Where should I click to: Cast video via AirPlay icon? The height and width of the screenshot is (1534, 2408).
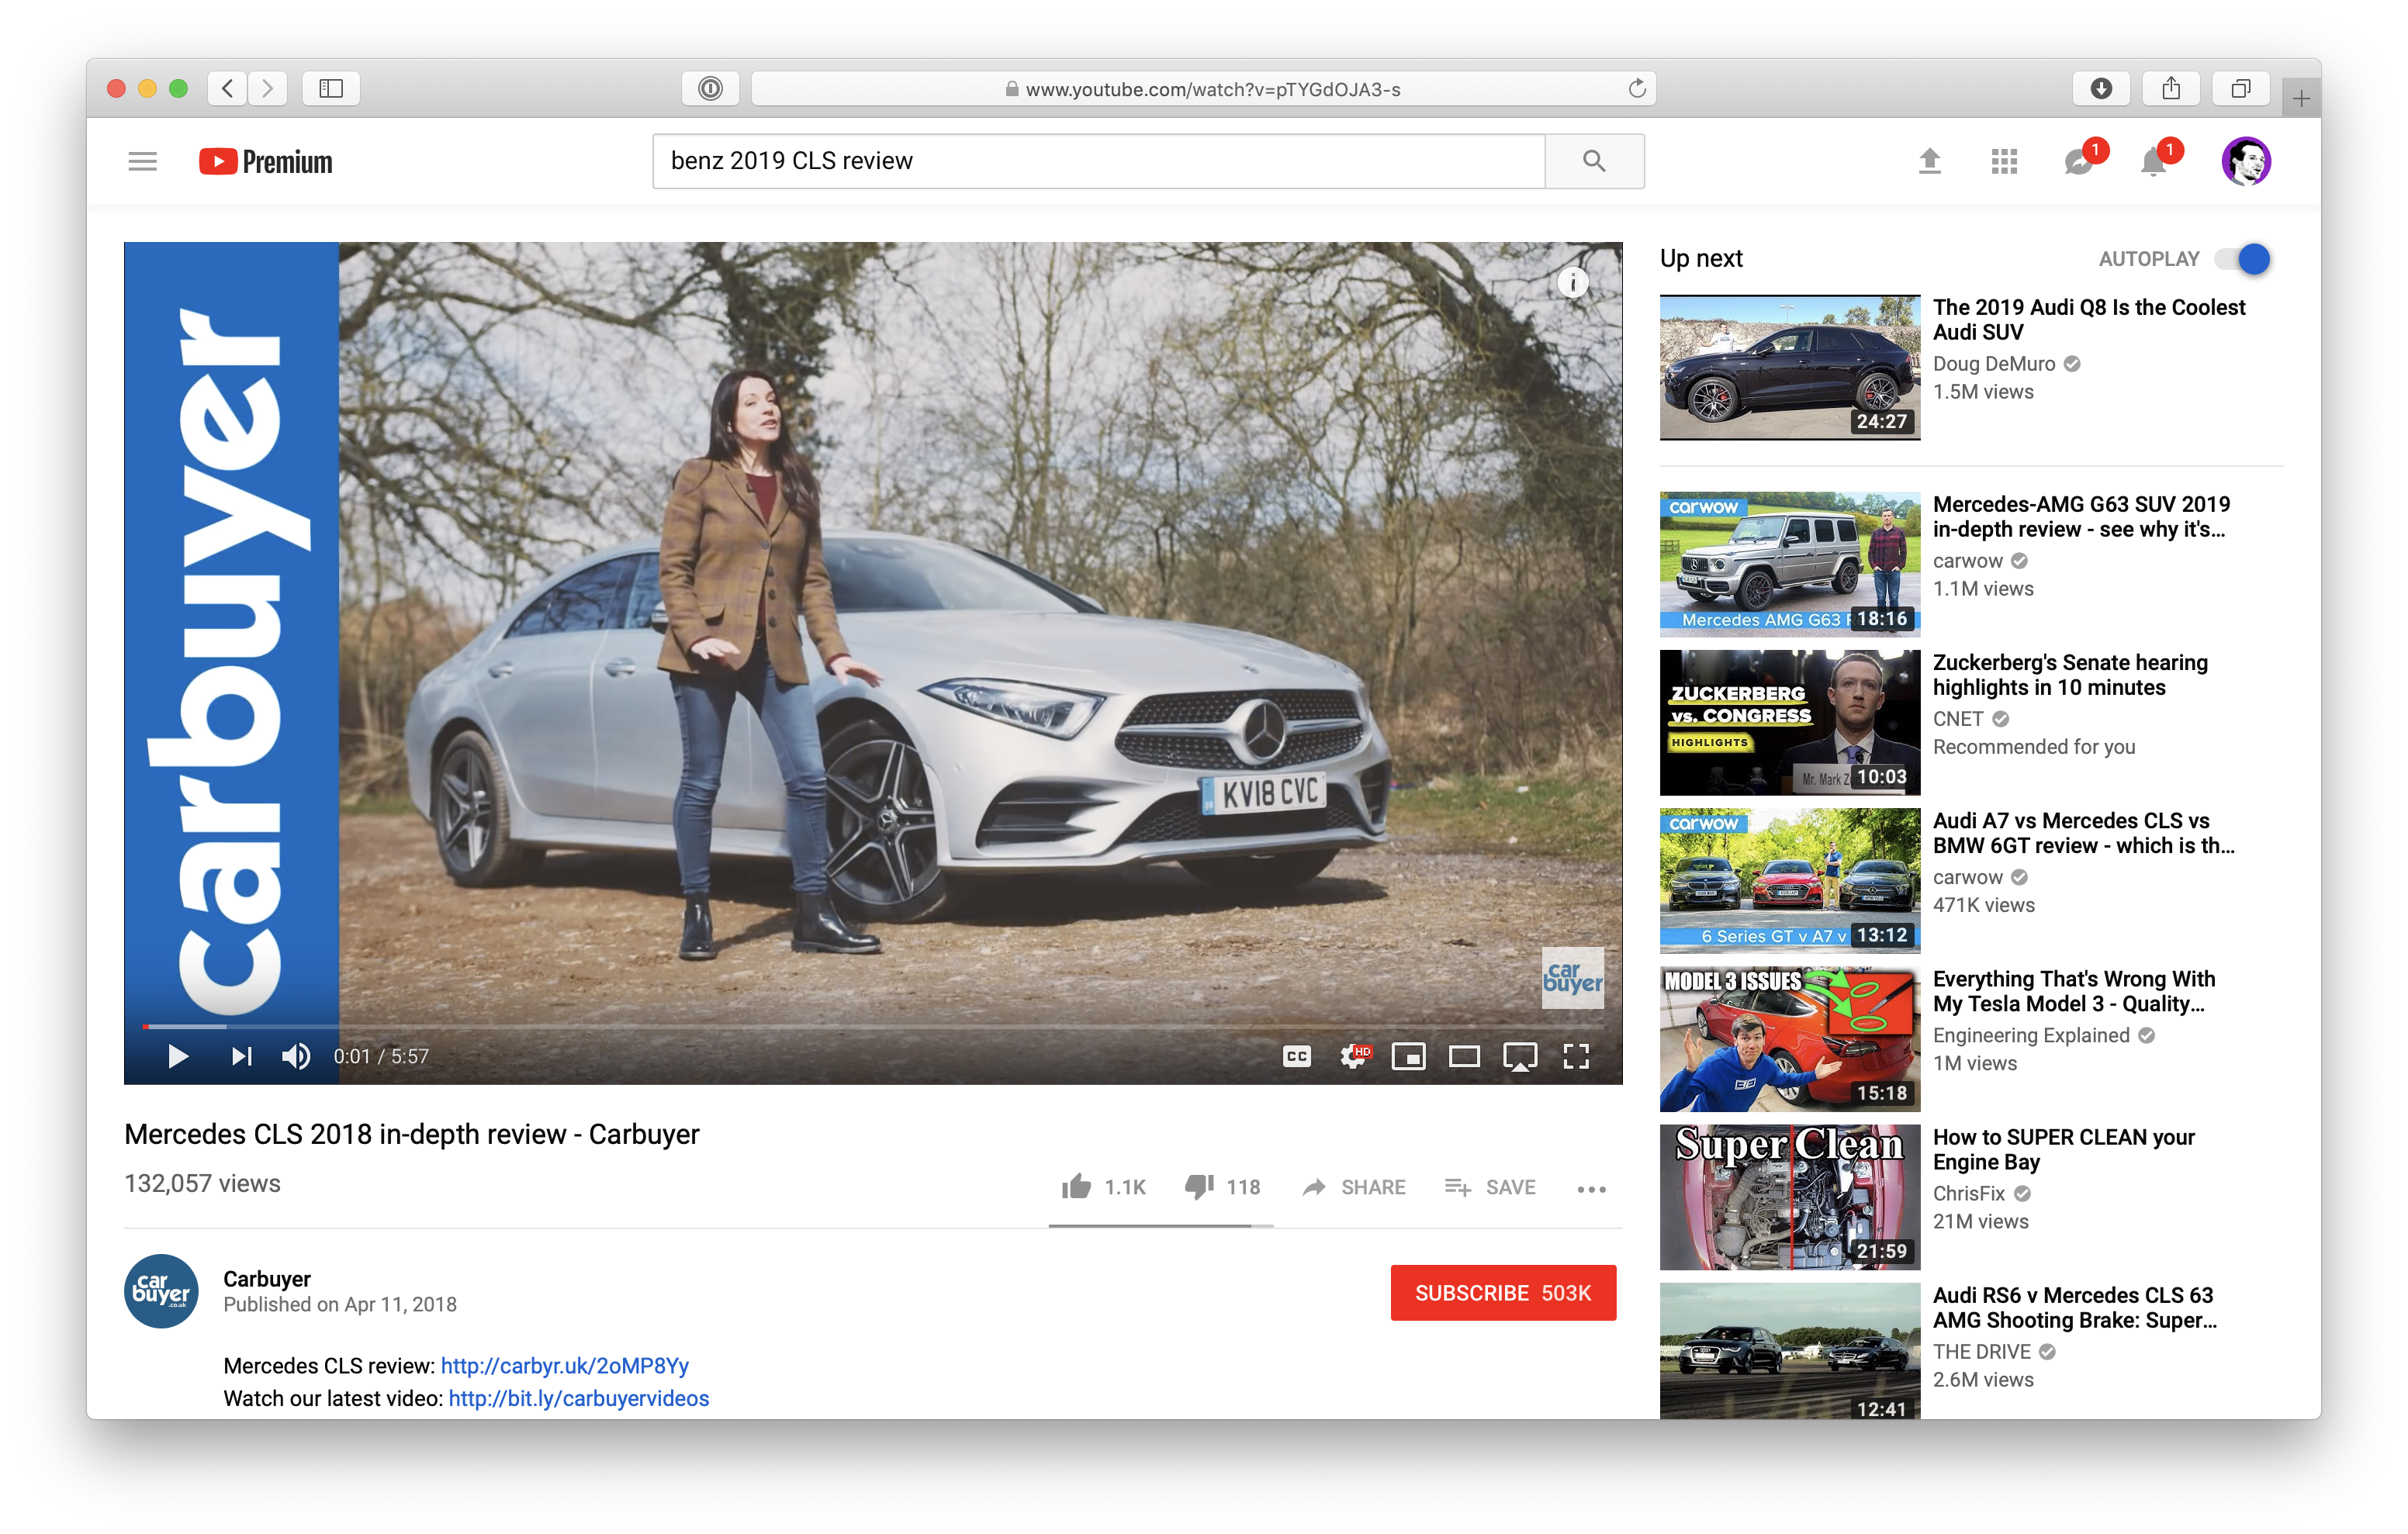pyautogui.click(x=1520, y=1056)
